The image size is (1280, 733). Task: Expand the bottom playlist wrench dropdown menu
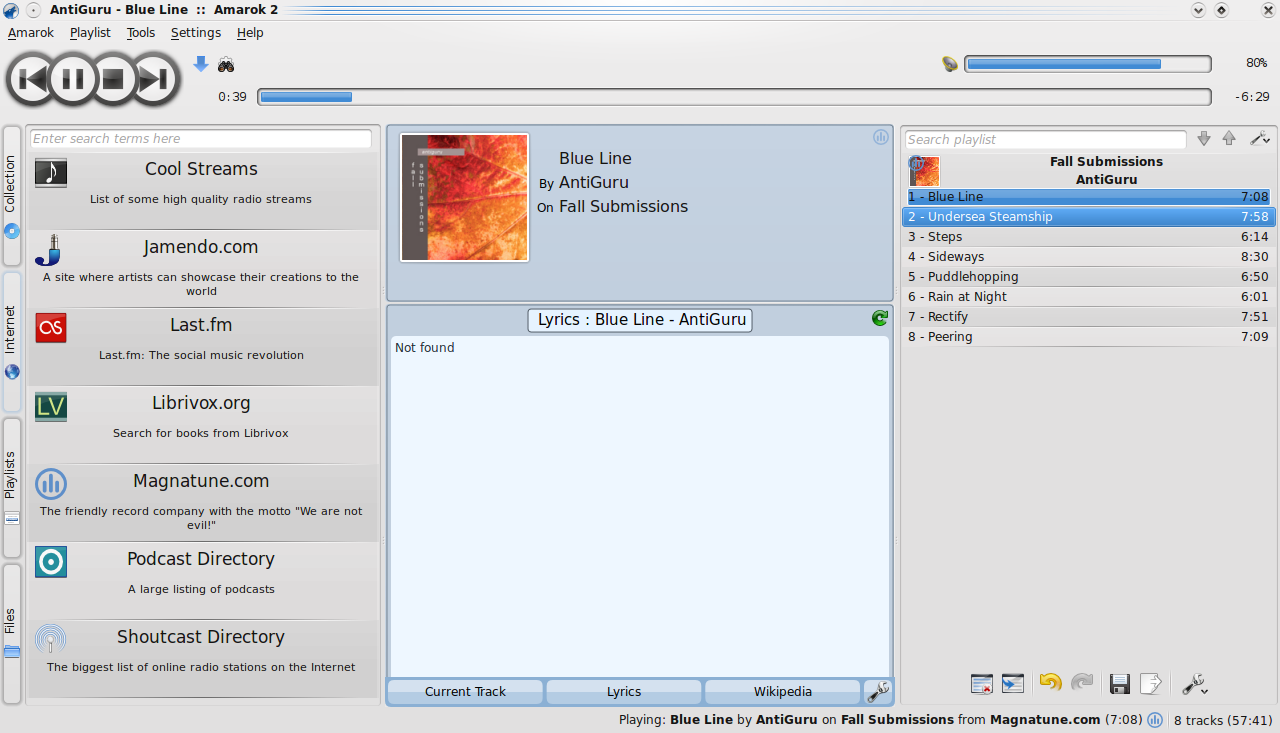click(1195, 684)
